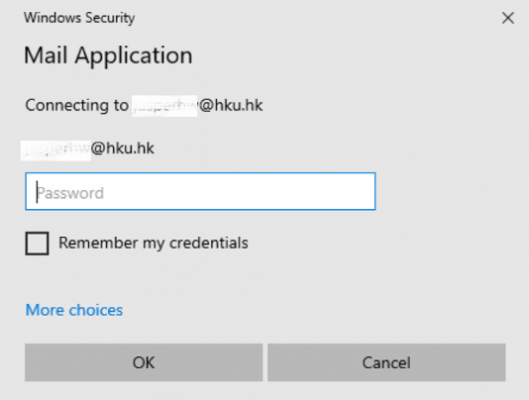
Task: Click the @hku.hk address in Connecting line
Action: click(231, 105)
